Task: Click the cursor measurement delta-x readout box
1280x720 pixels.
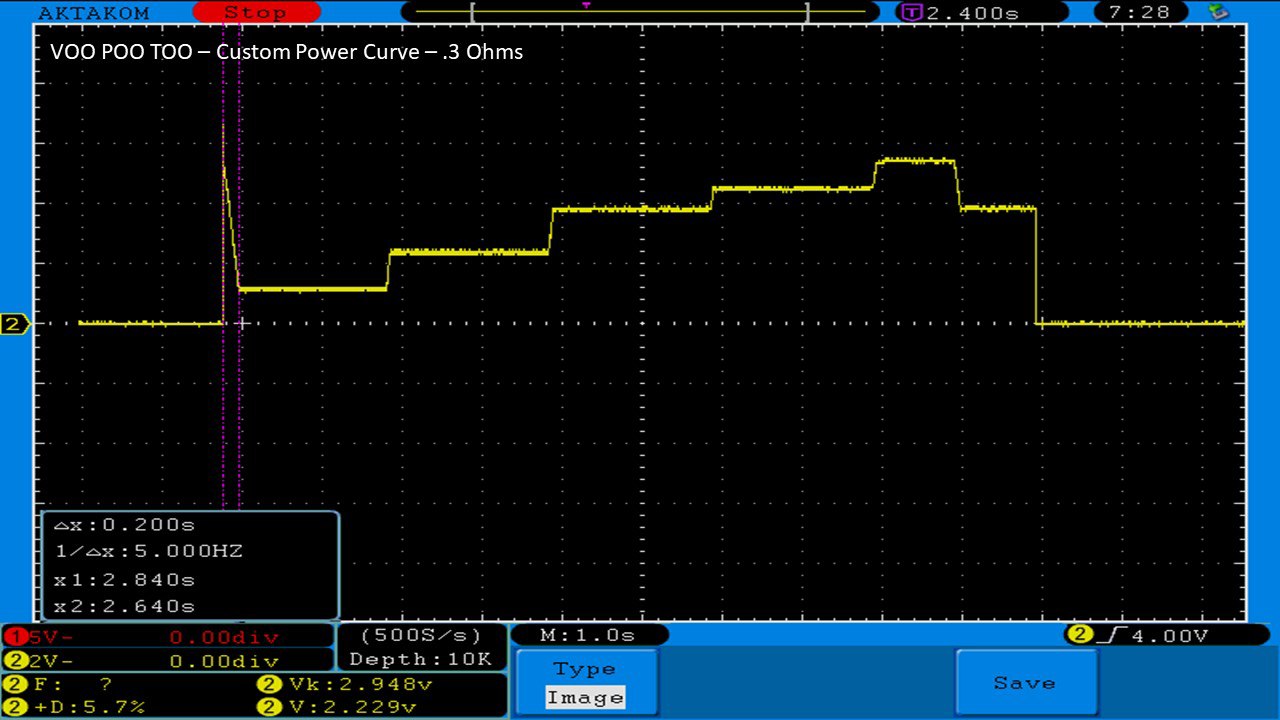Action: pyautogui.click(x=190, y=565)
